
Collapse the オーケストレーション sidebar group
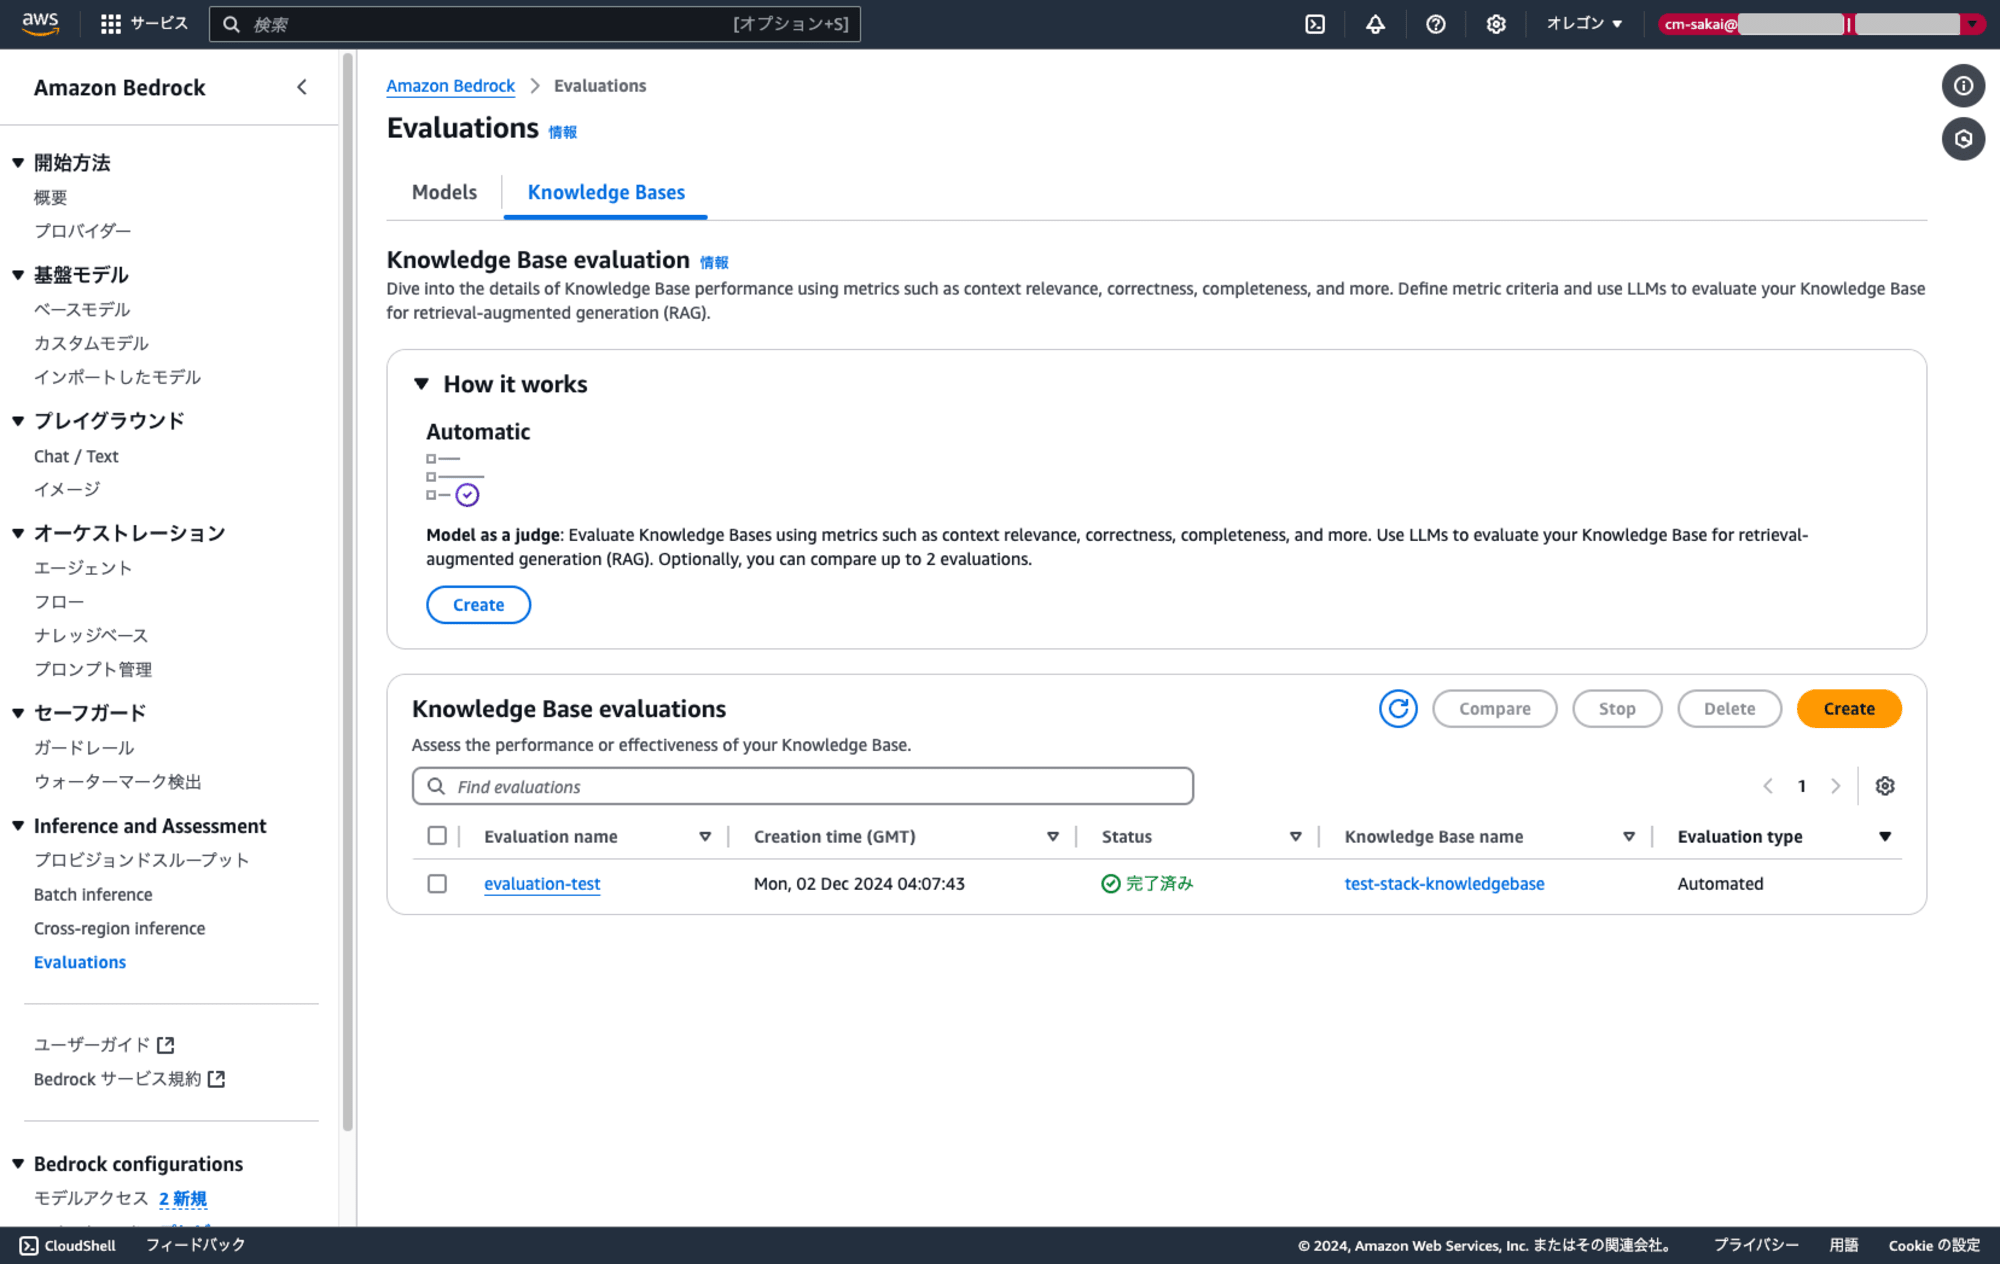click(18, 533)
